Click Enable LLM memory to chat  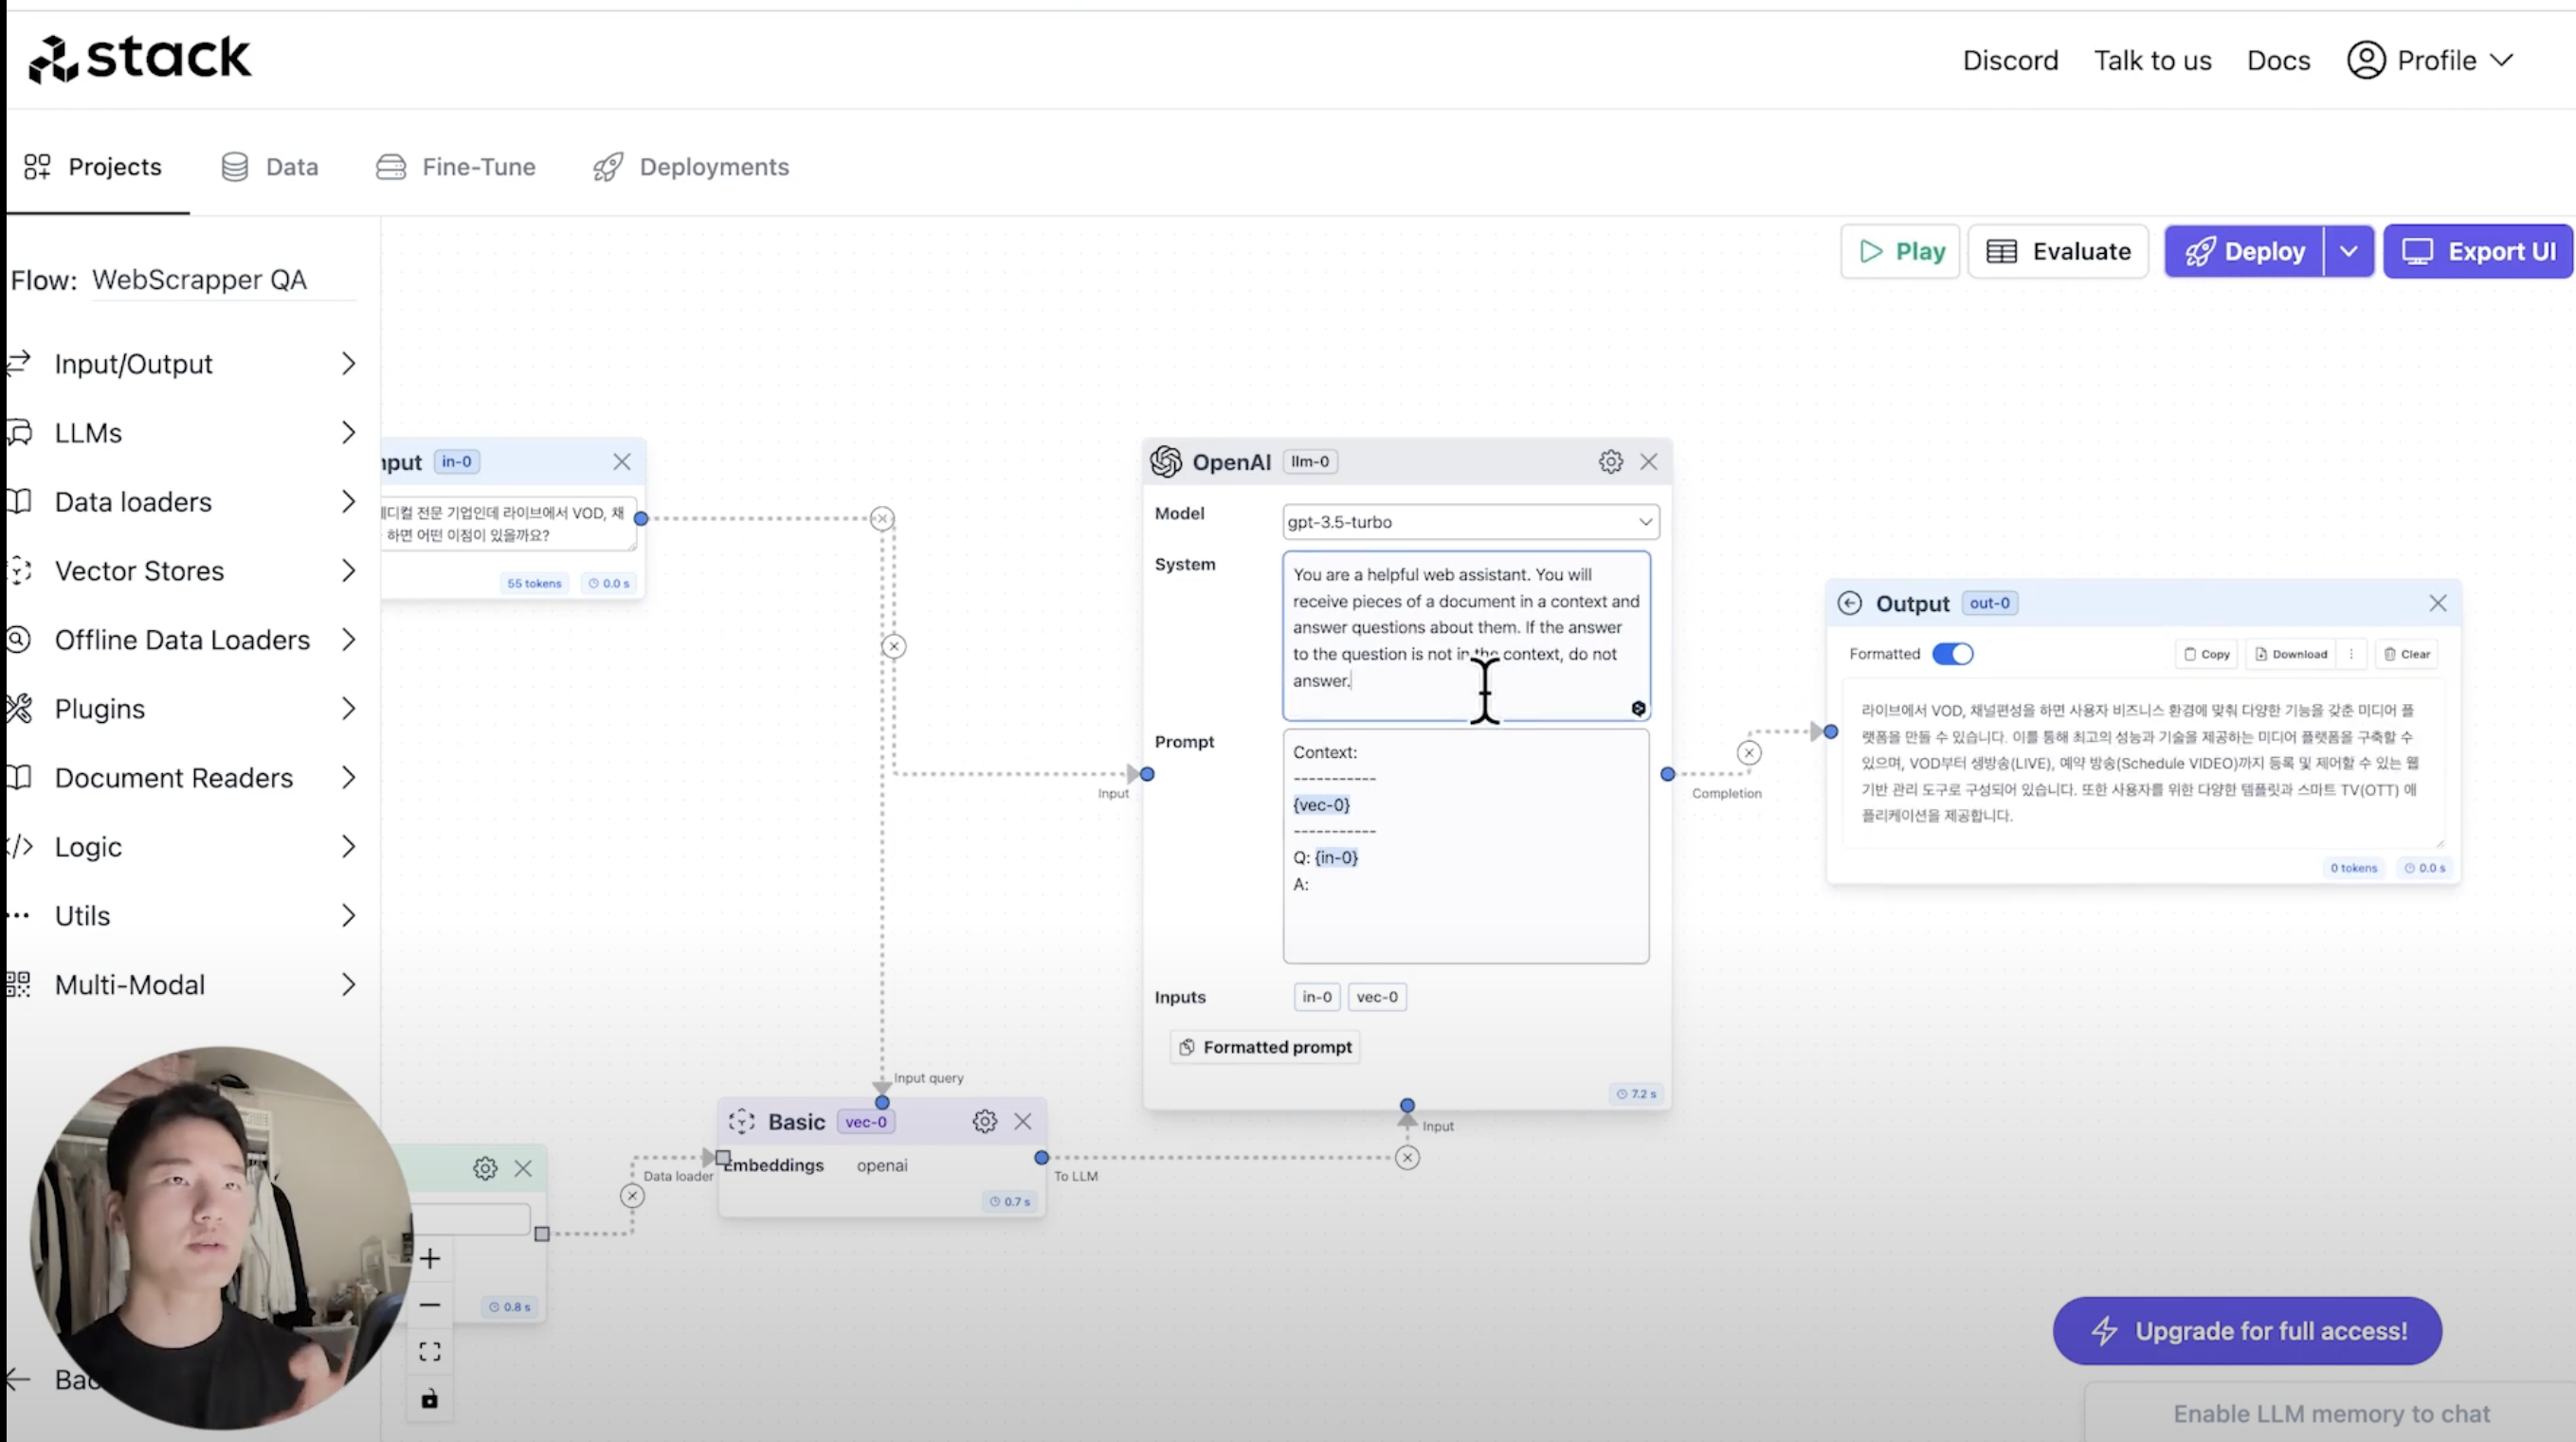pyautogui.click(x=2331, y=1414)
